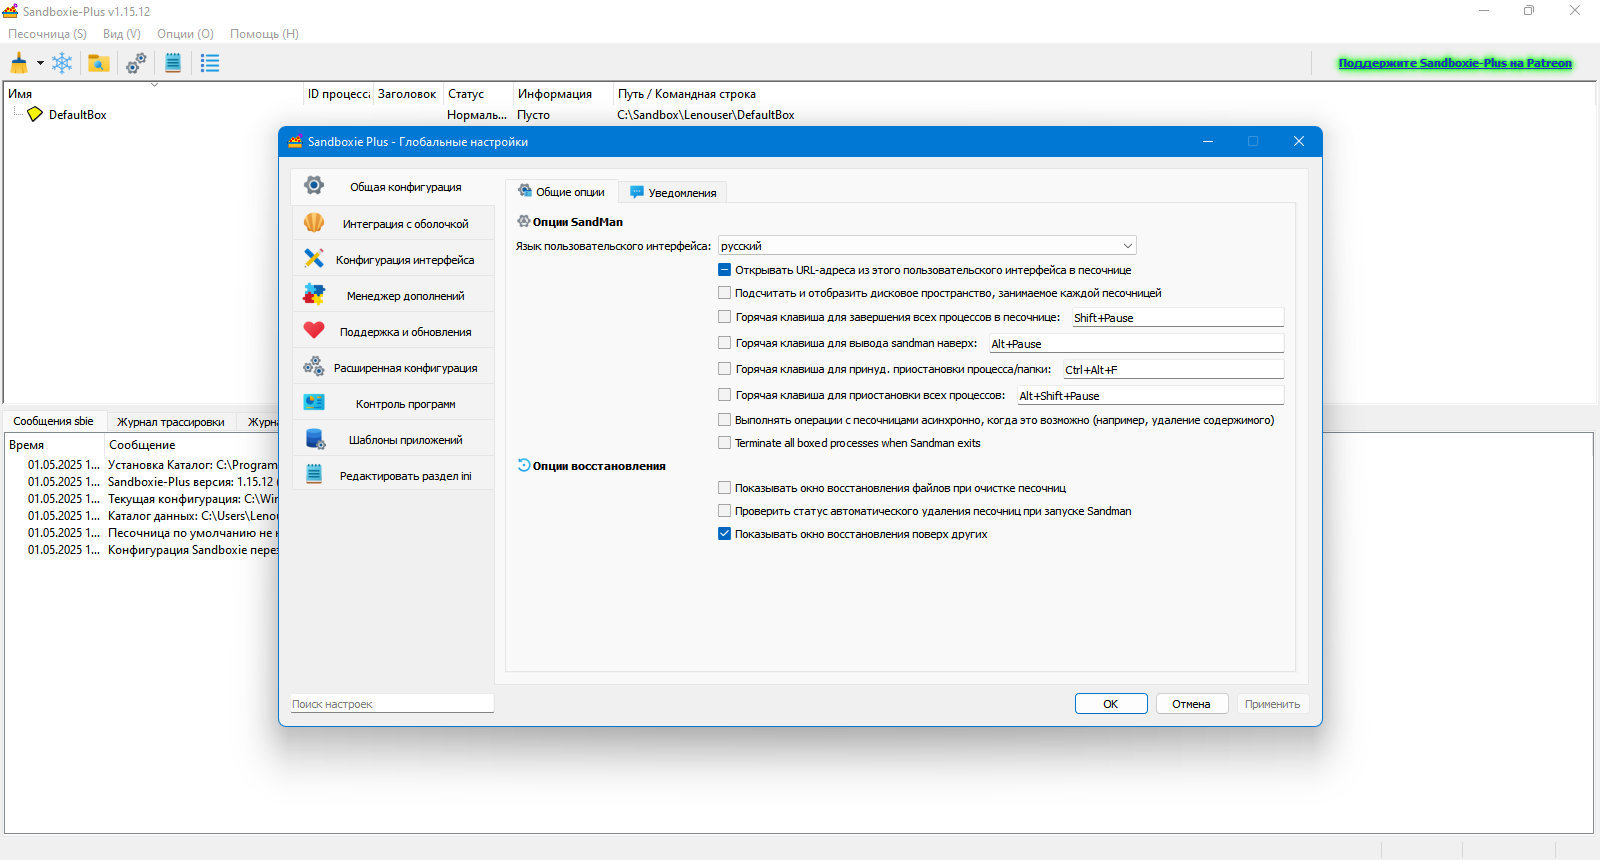
Task: Enable hotkey for приостановки всех процессов checkbox
Action: coord(724,395)
